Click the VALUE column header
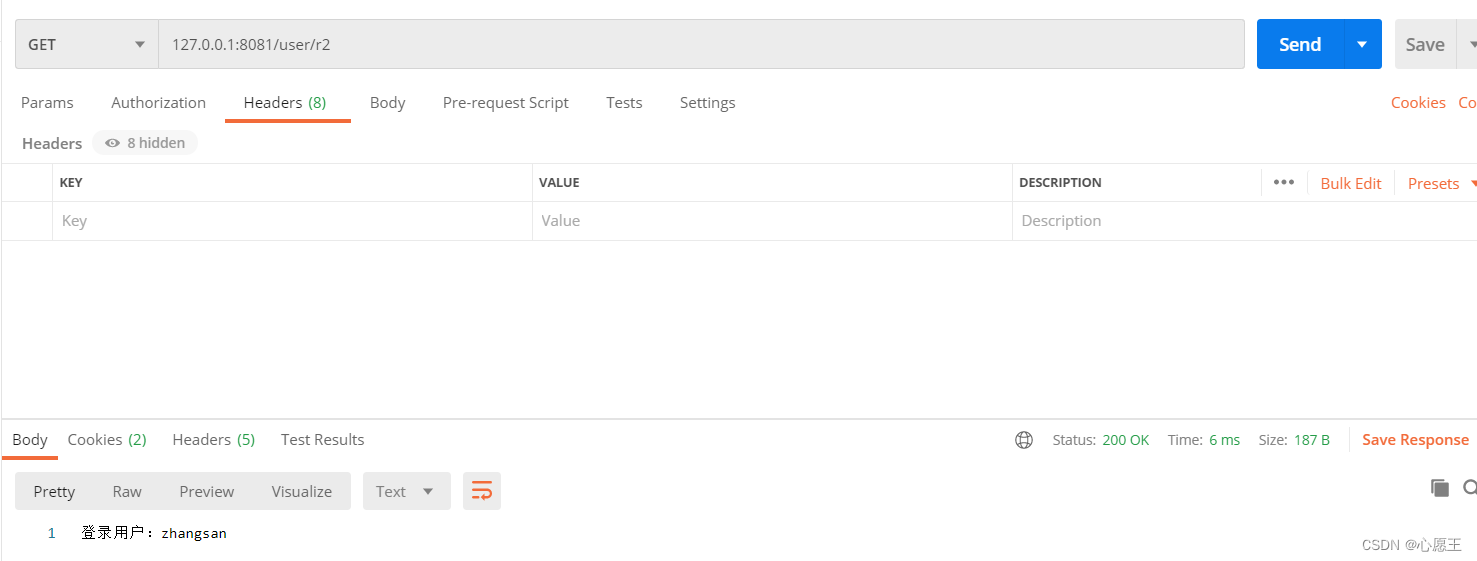 click(x=559, y=183)
